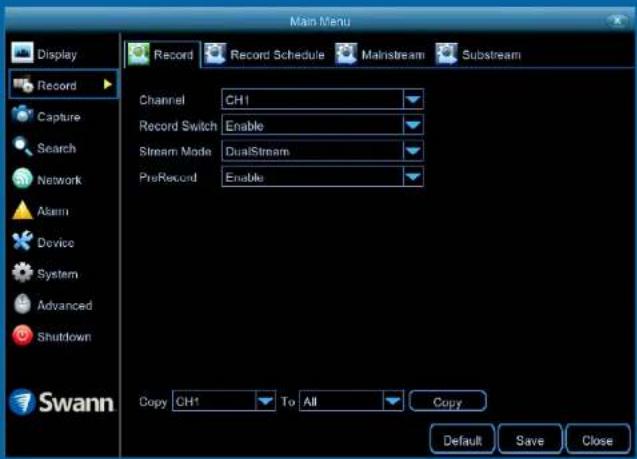Click the Substream tab icon
The height and width of the screenshot is (459, 637).
(447, 54)
